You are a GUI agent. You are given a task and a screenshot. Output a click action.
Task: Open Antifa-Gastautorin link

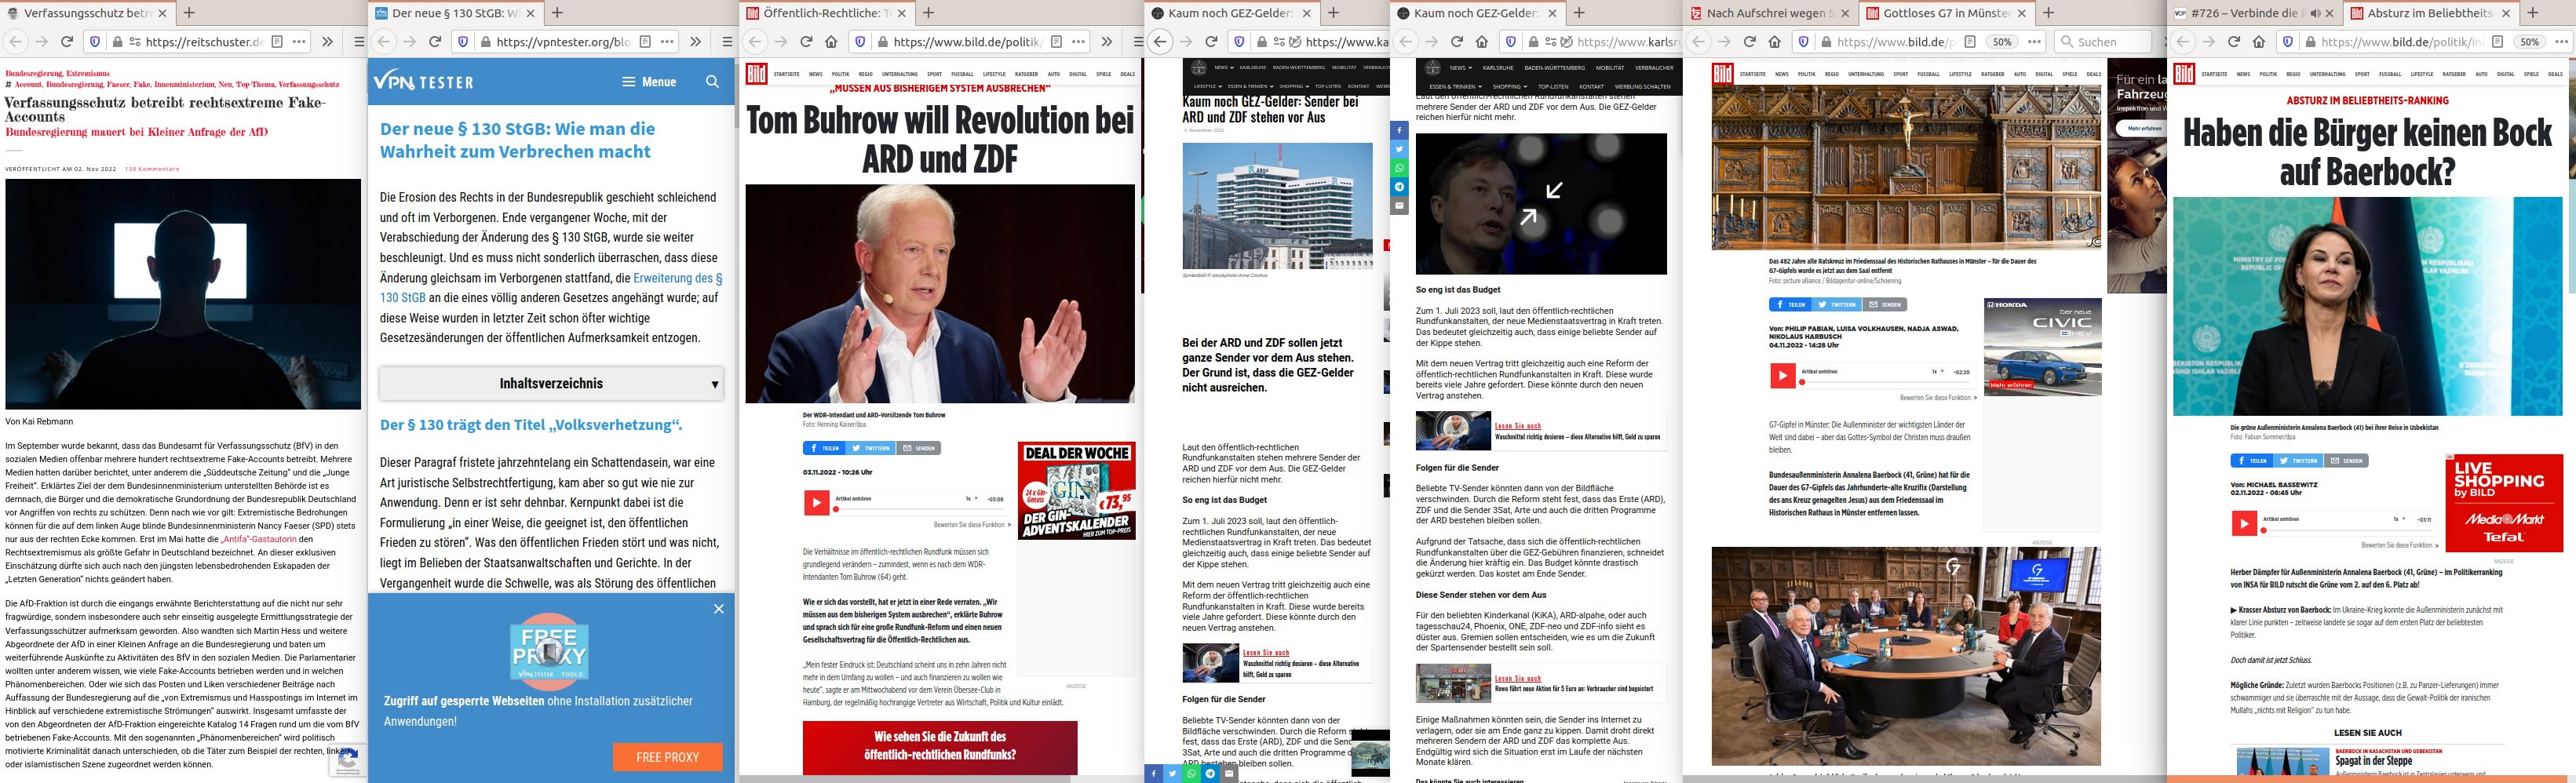point(259,539)
